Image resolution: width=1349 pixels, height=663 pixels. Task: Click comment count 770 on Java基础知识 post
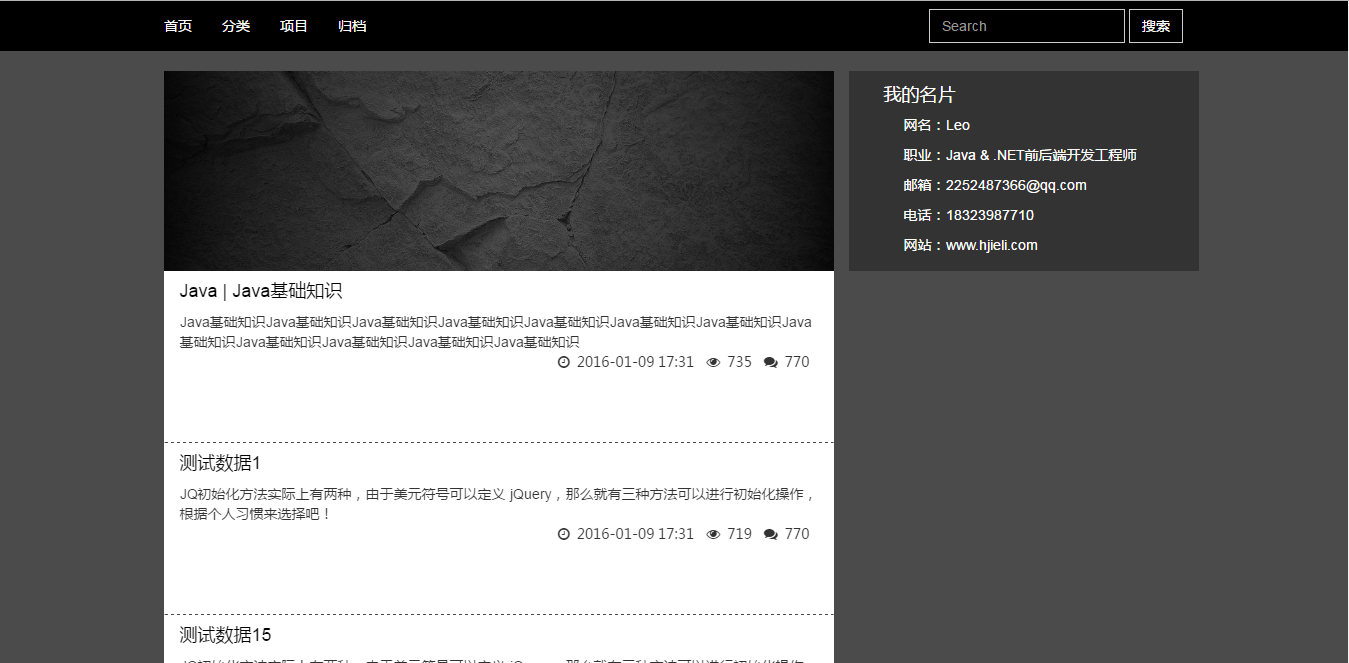[797, 362]
